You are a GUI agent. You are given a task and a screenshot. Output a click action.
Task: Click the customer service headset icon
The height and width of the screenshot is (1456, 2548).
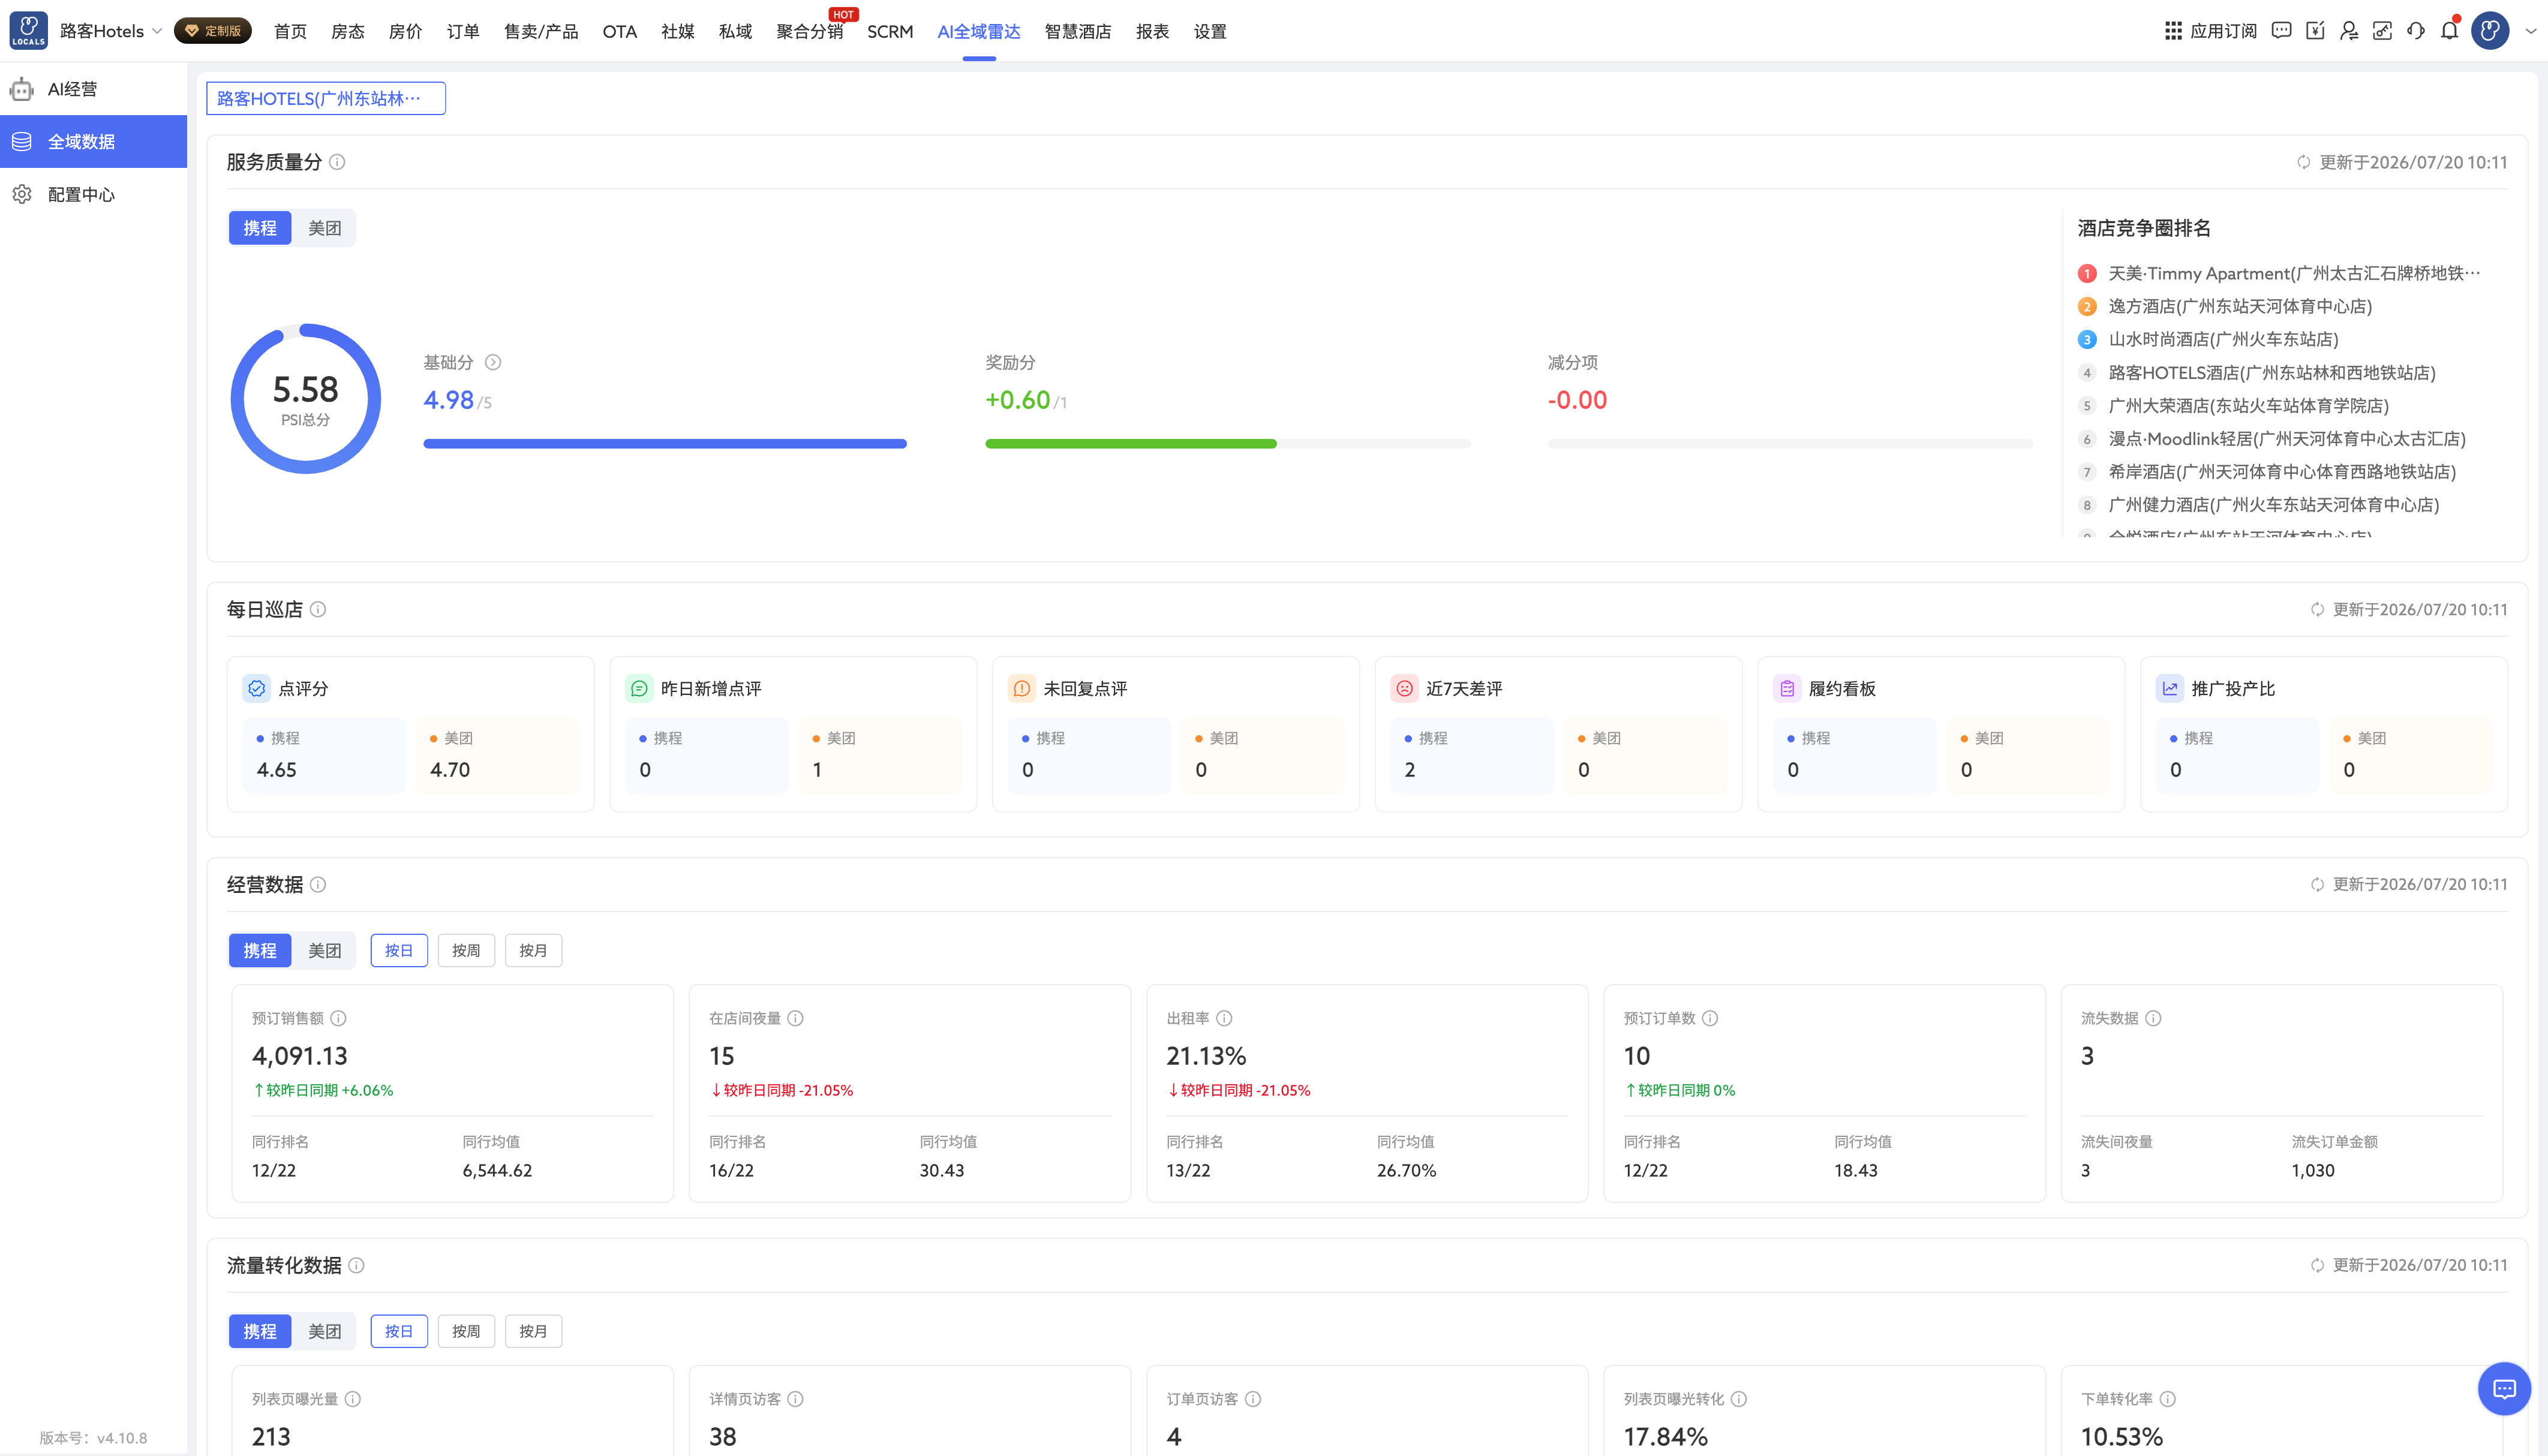coord(2416,30)
